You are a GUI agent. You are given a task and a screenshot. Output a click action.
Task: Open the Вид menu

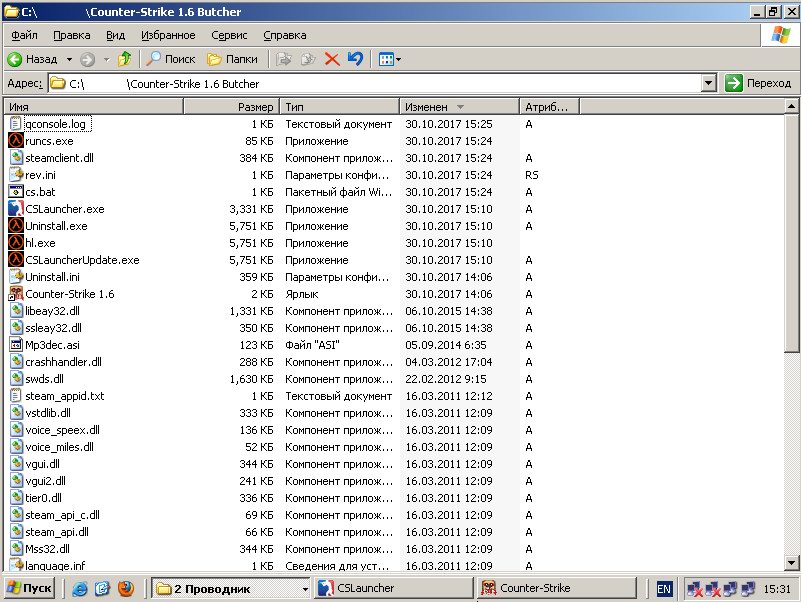[115, 35]
